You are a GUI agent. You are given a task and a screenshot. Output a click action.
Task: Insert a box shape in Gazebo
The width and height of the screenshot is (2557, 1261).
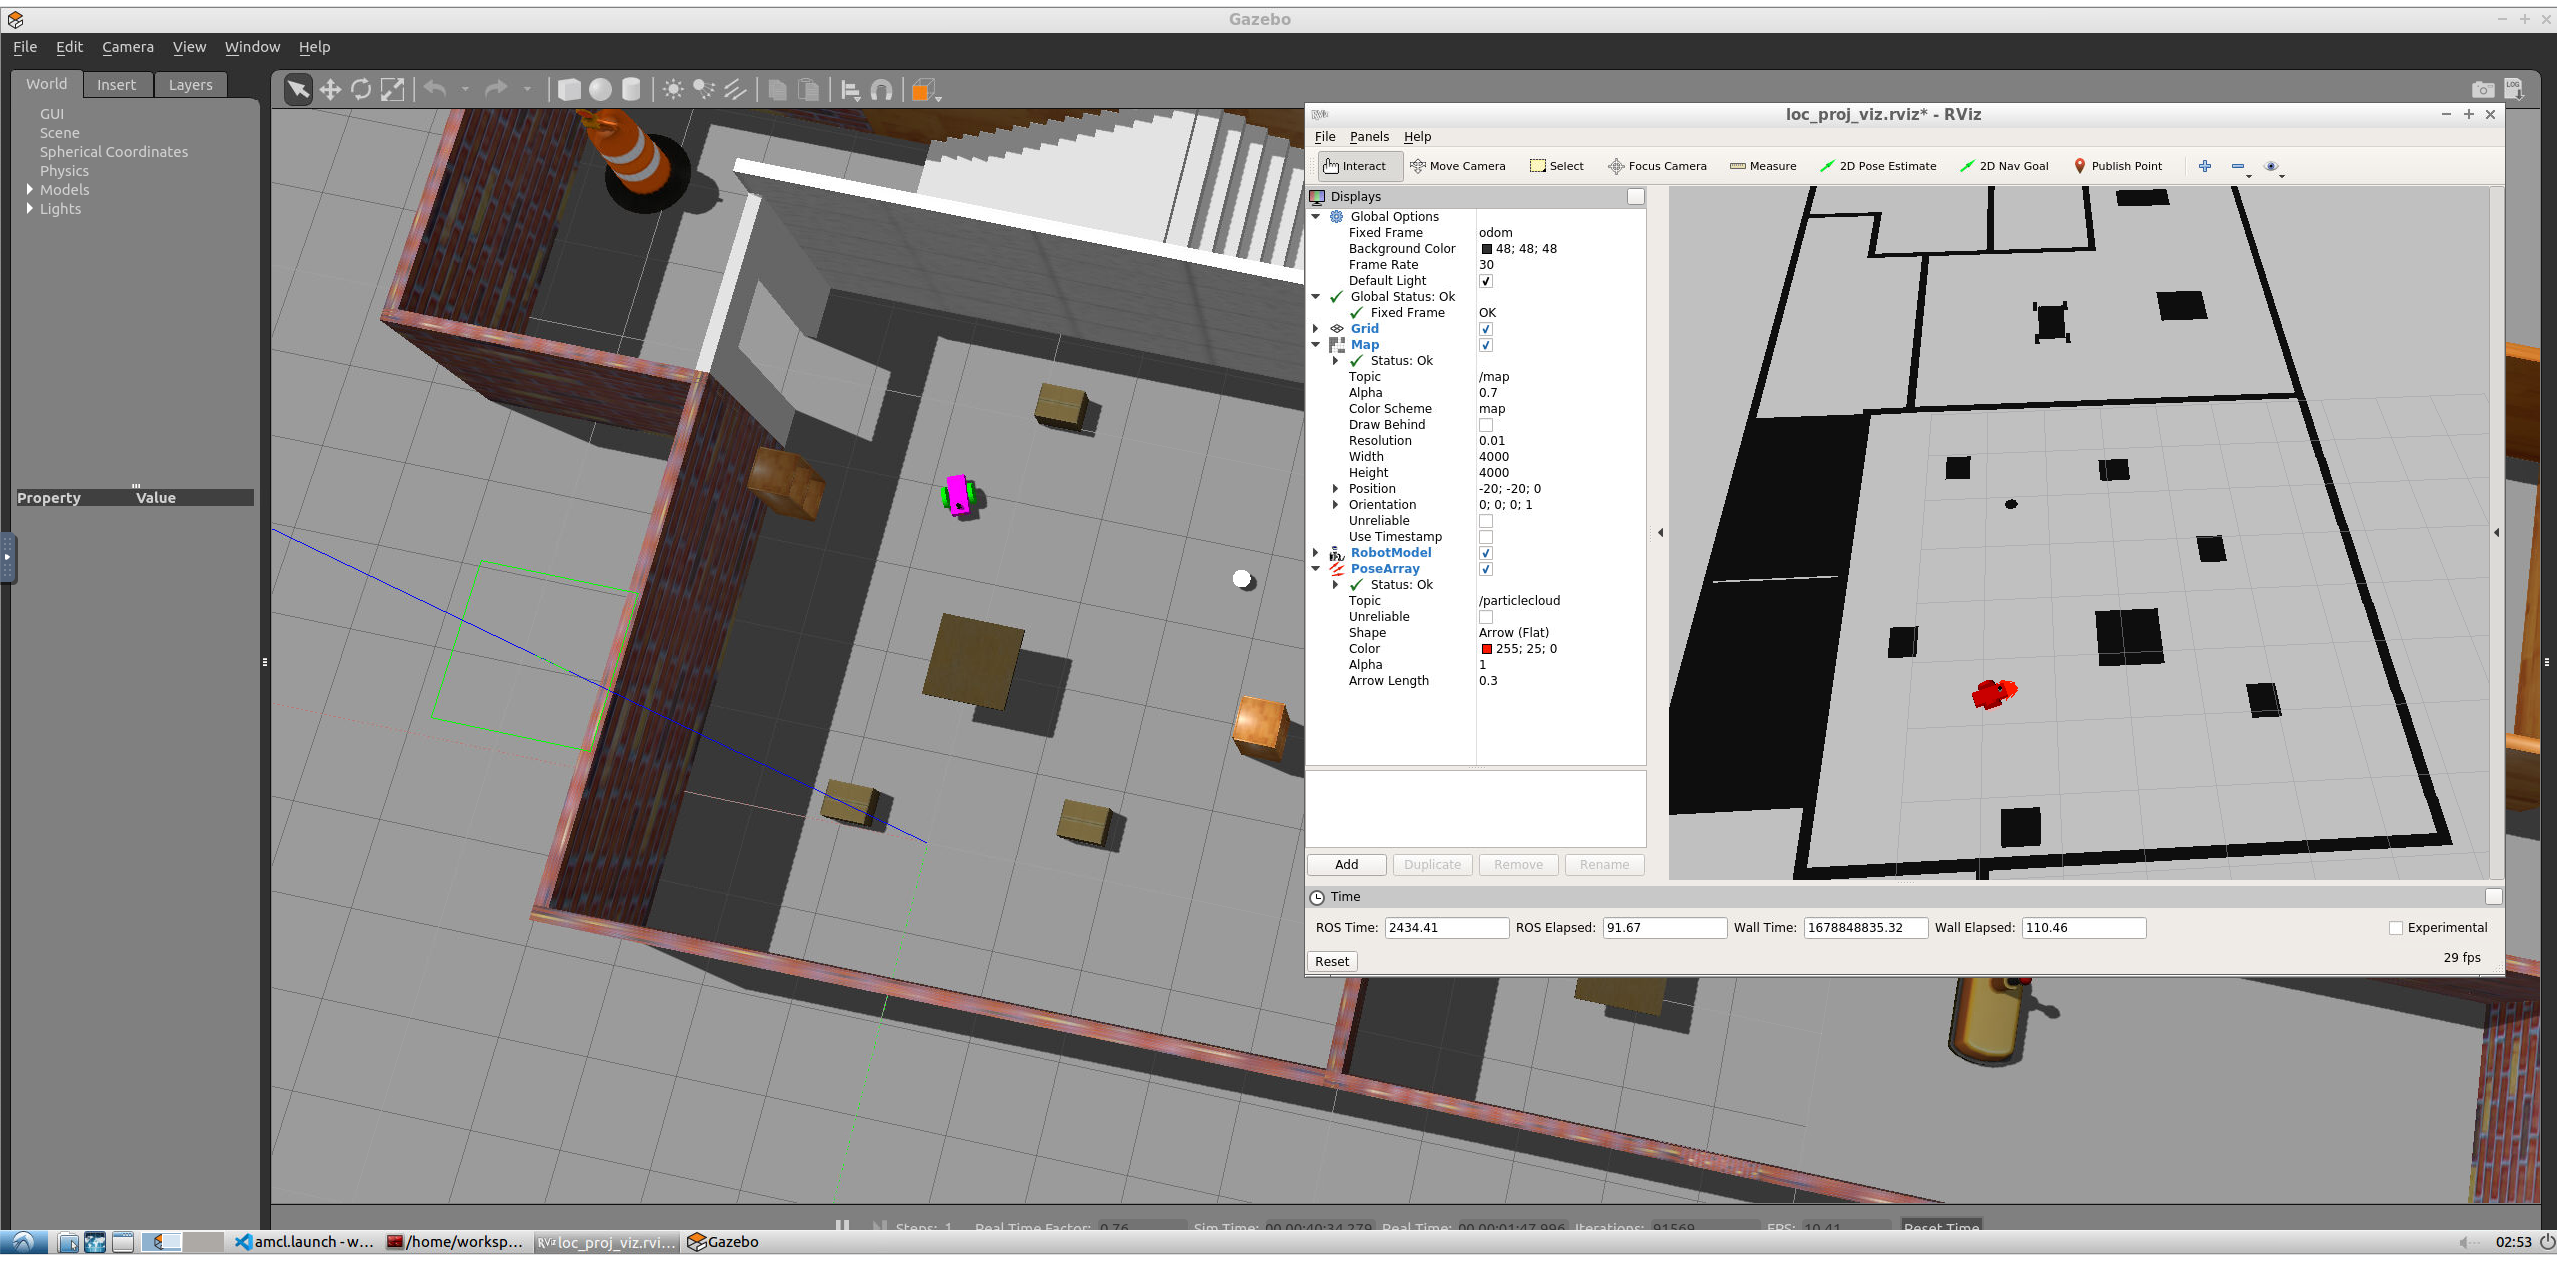[x=569, y=90]
